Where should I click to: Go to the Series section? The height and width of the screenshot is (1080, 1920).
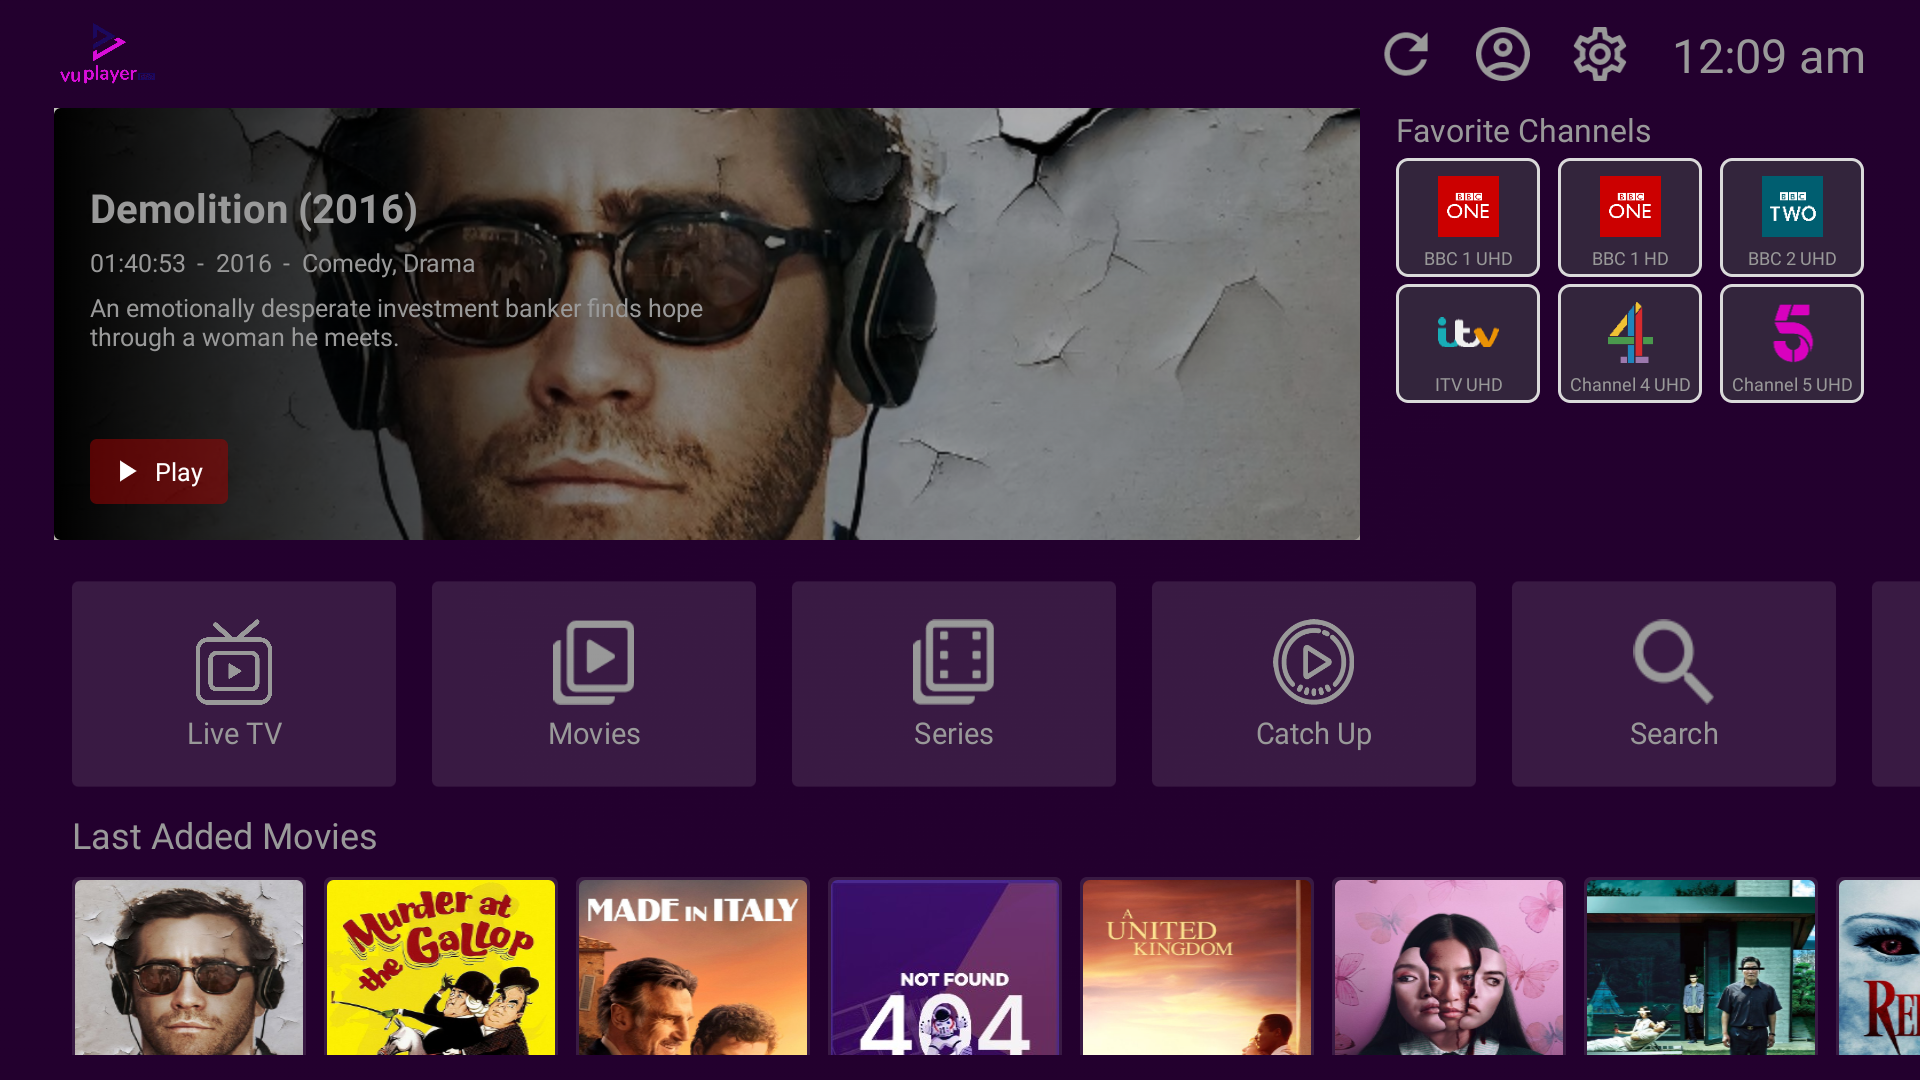(954, 684)
